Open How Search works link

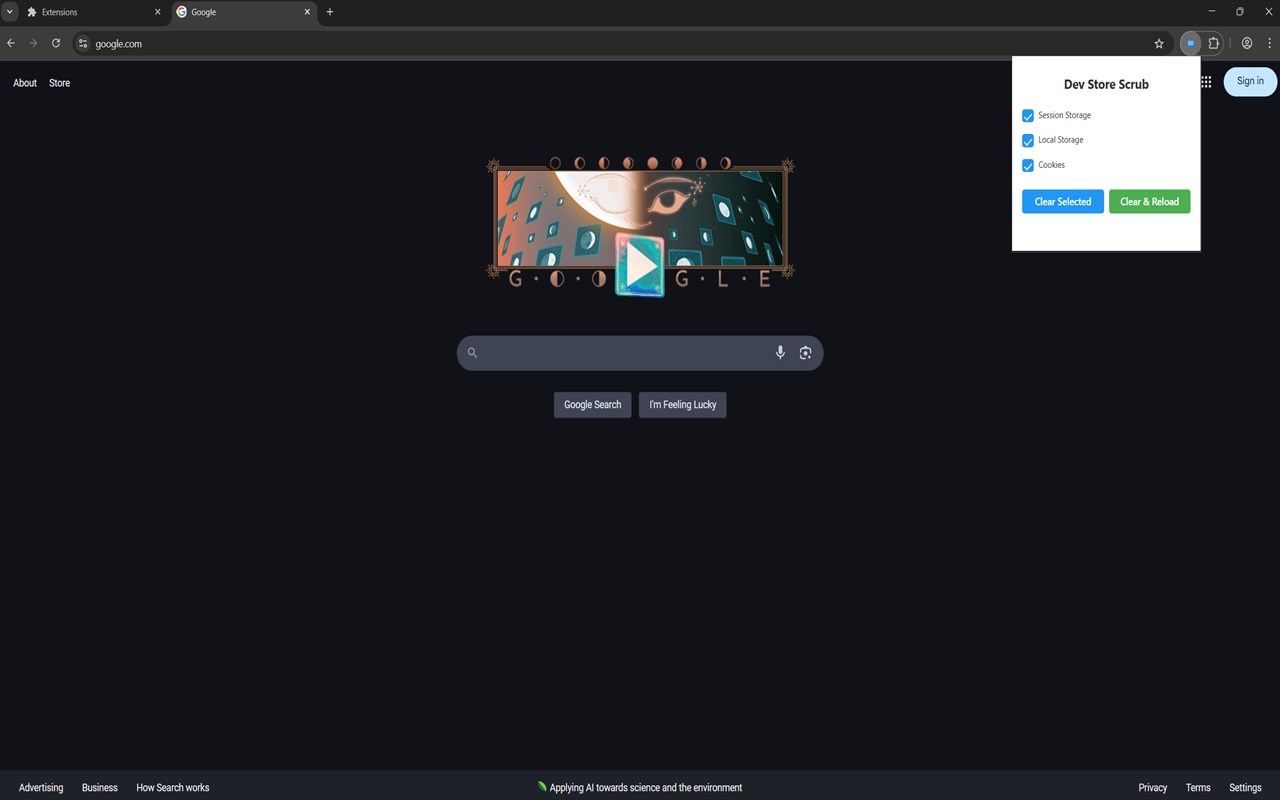(173, 787)
